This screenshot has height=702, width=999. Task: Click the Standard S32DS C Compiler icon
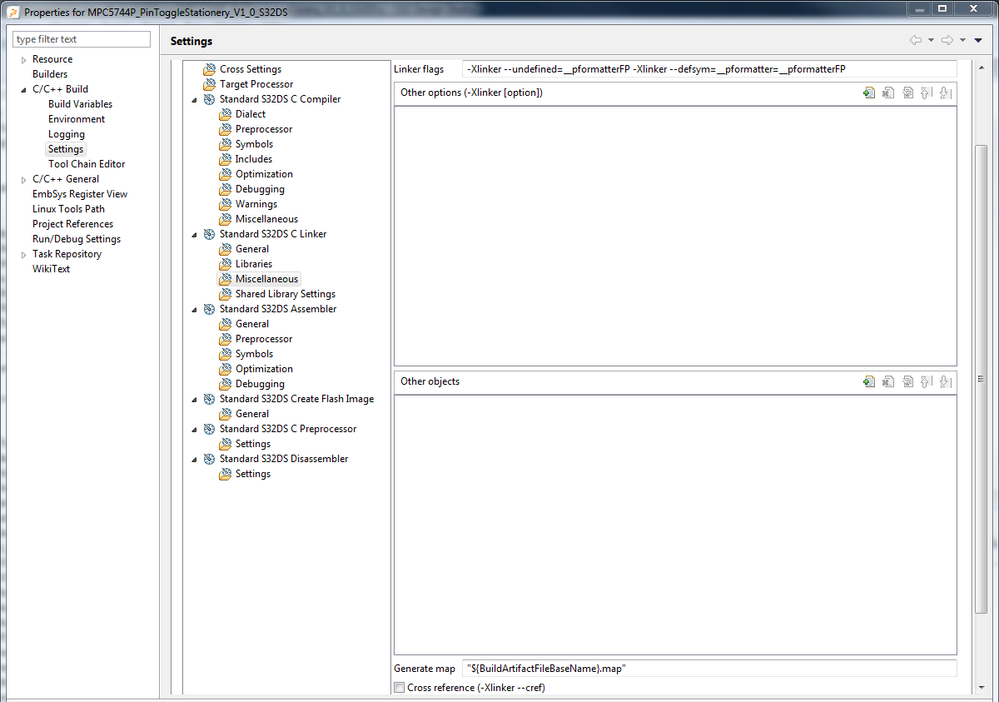(209, 99)
